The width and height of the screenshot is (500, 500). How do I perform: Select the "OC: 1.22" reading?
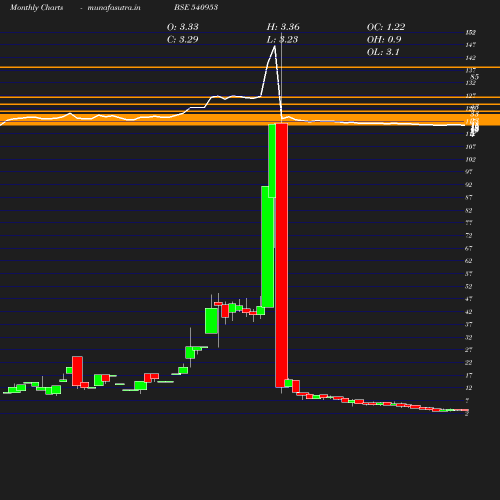pyautogui.click(x=386, y=27)
